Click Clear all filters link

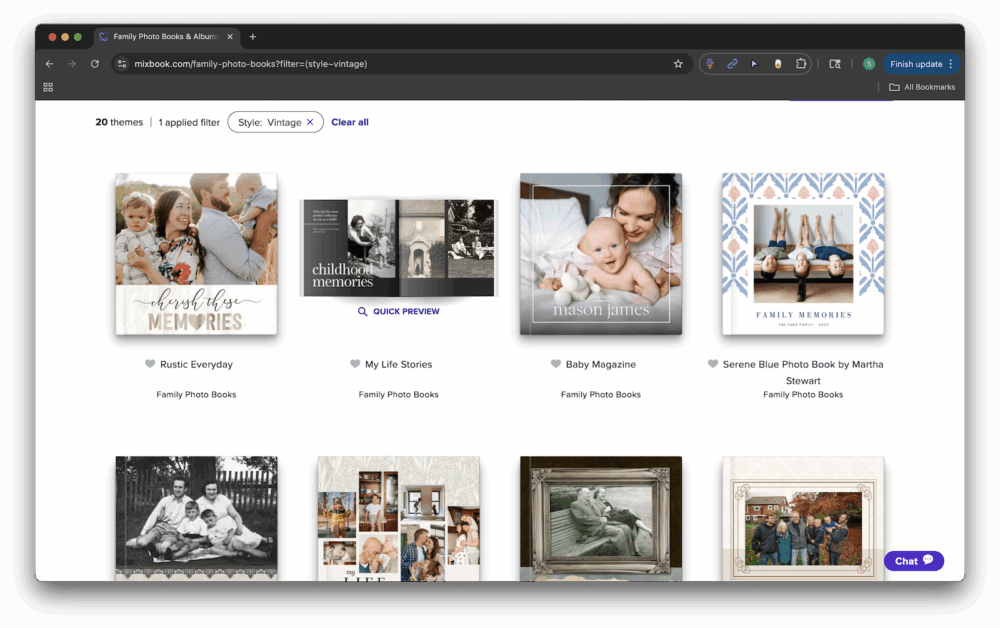pos(349,122)
